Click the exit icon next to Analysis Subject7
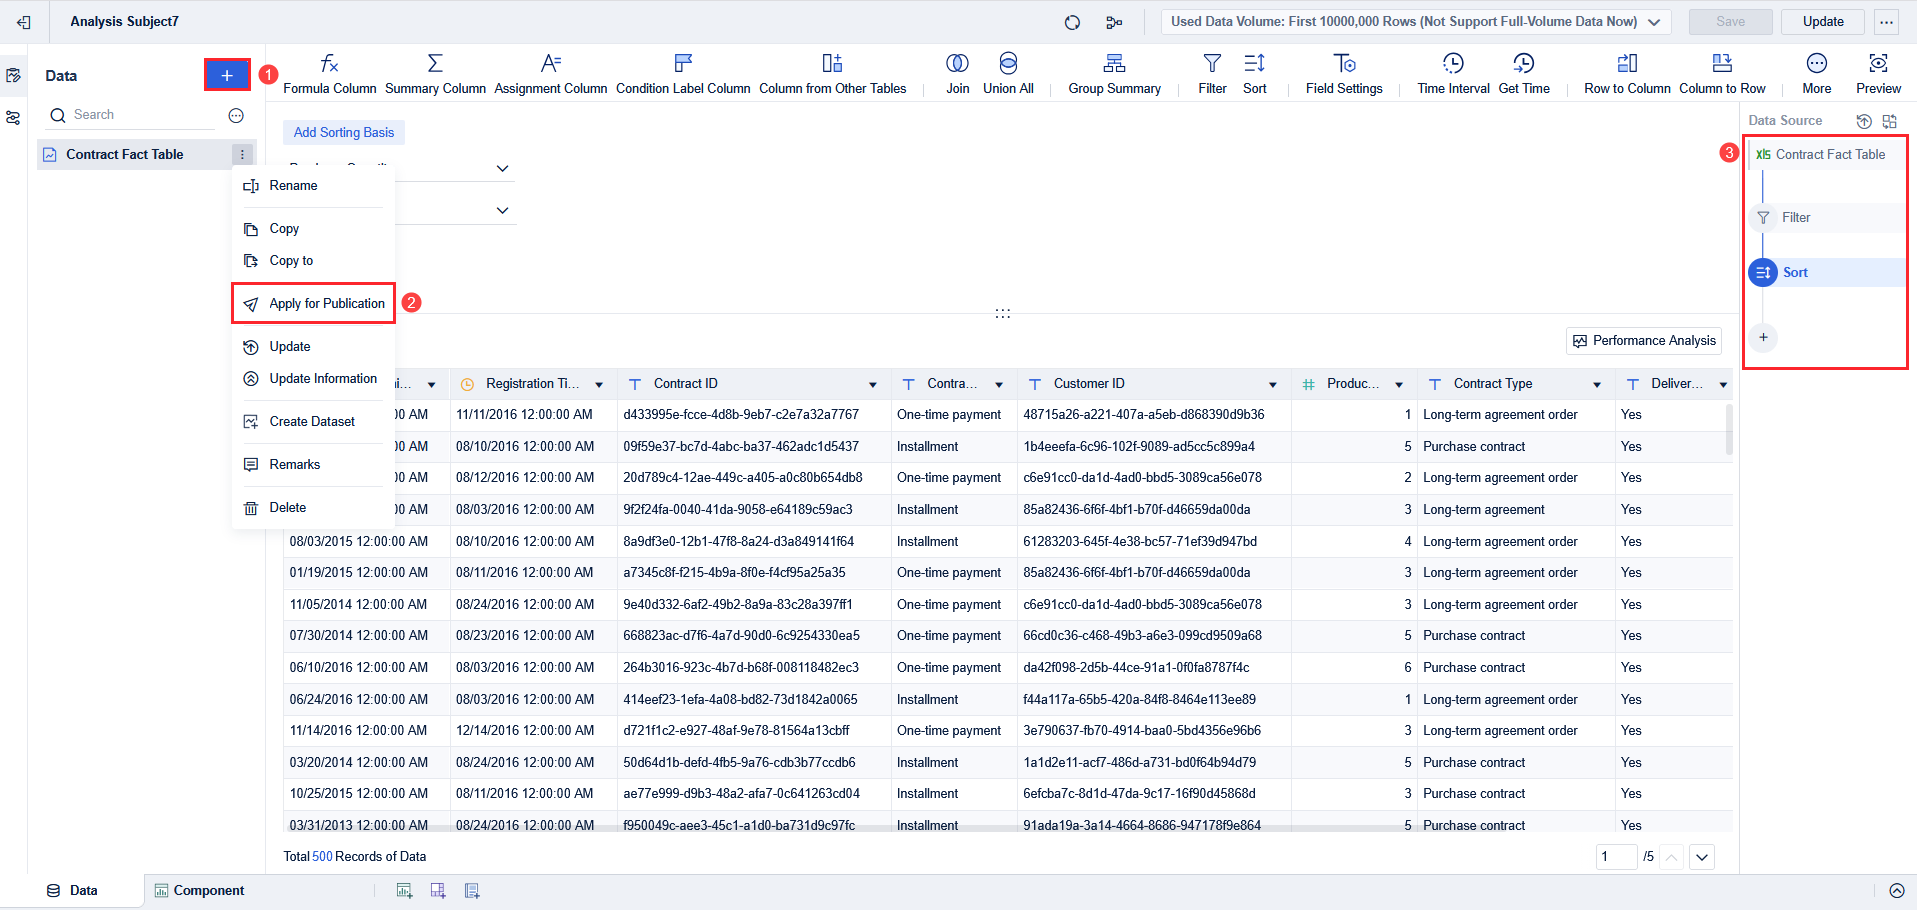The width and height of the screenshot is (1917, 910). (x=24, y=22)
